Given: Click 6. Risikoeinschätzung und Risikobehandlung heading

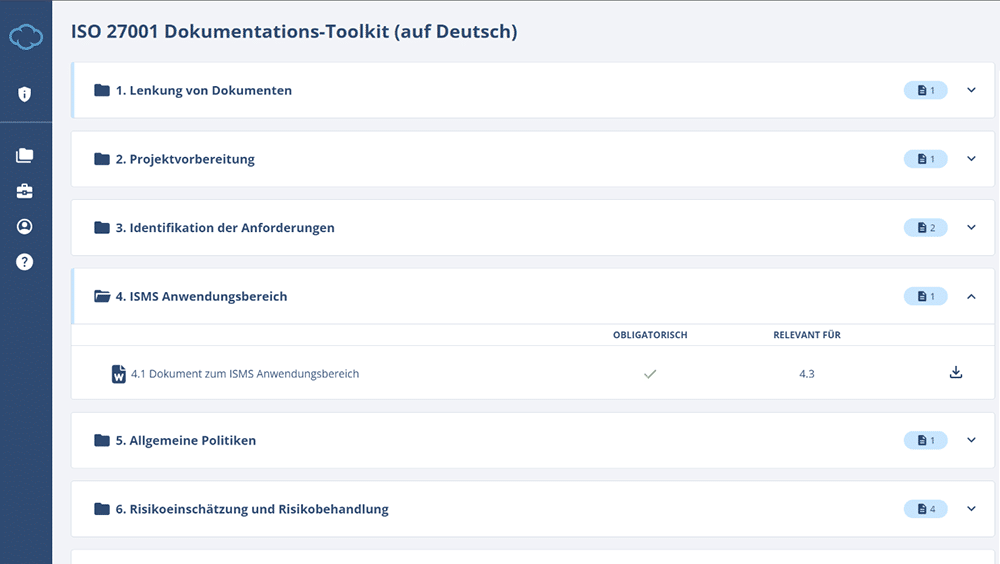Looking at the screenshot, I should click(x=258, y=509).
